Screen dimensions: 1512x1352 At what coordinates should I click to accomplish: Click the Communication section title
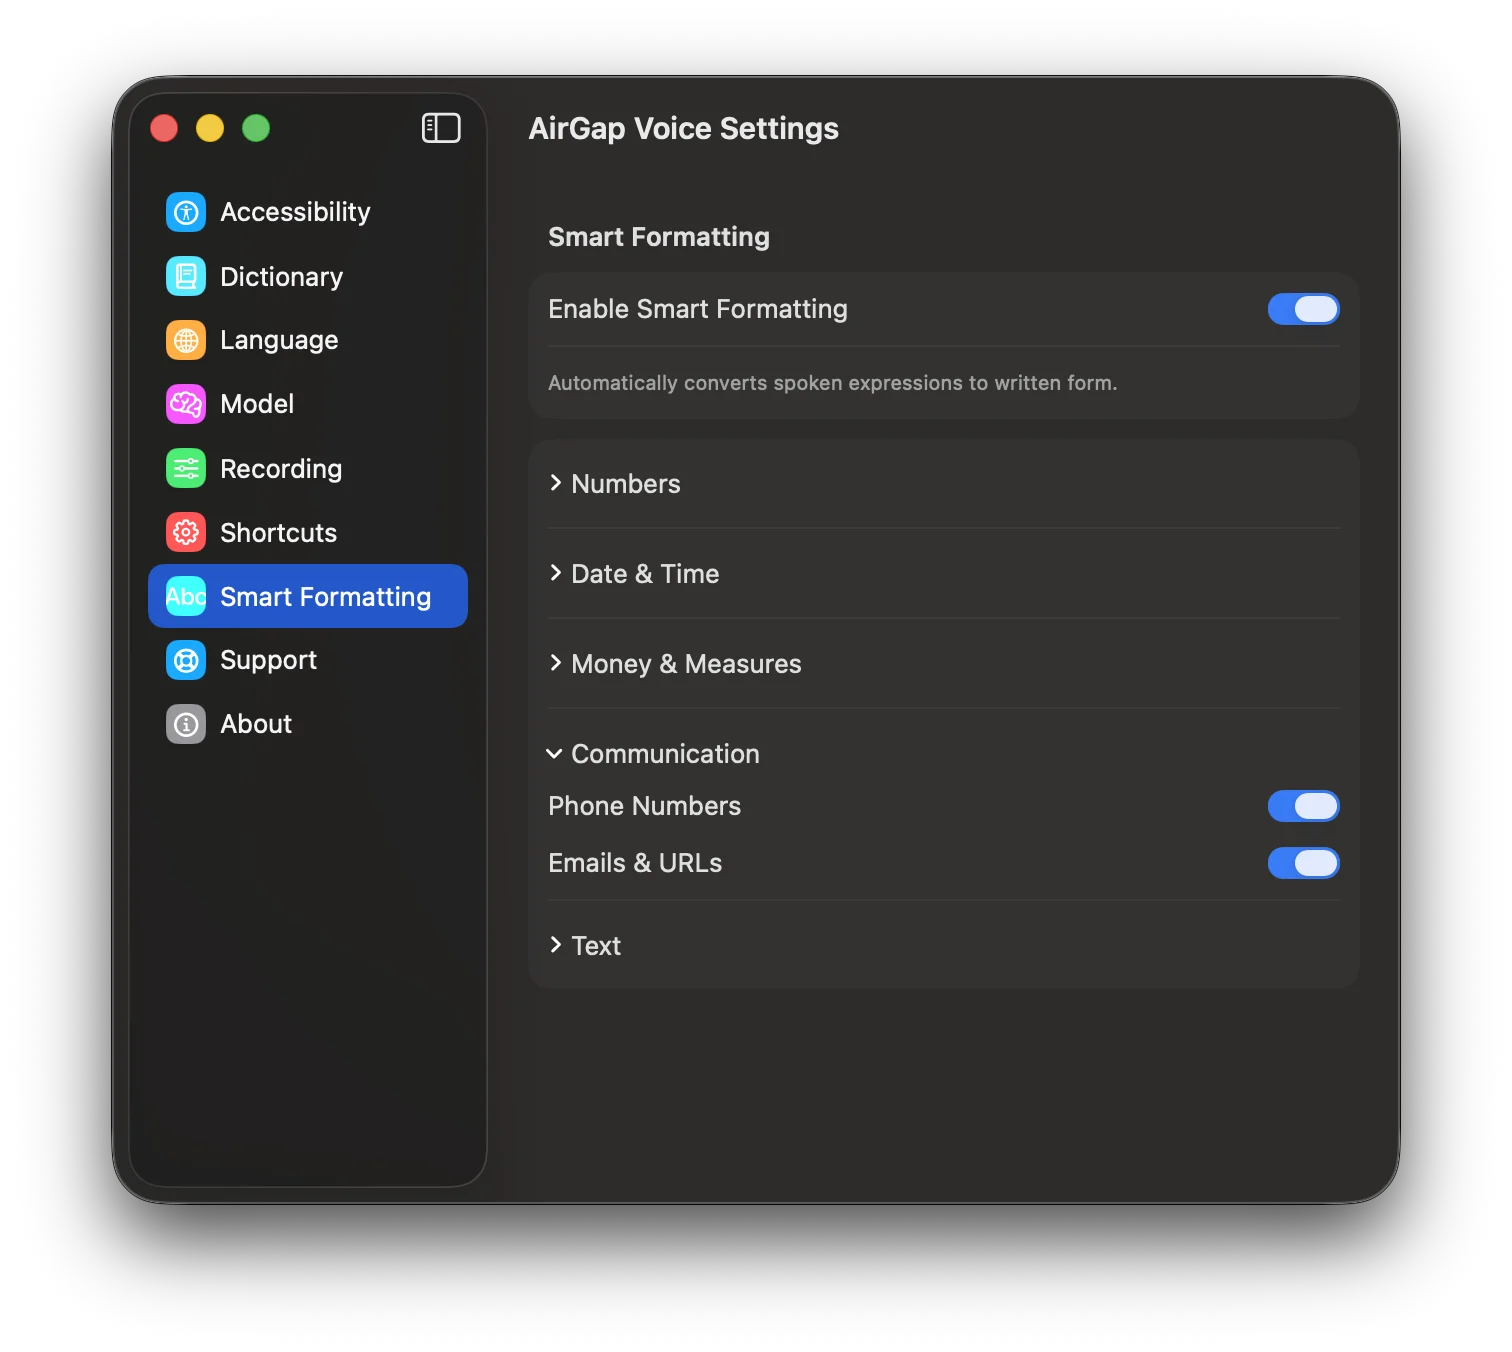click(x=665, y=754)
